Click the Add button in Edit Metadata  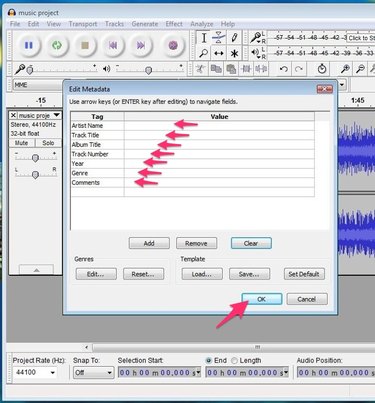pos(149,243)
